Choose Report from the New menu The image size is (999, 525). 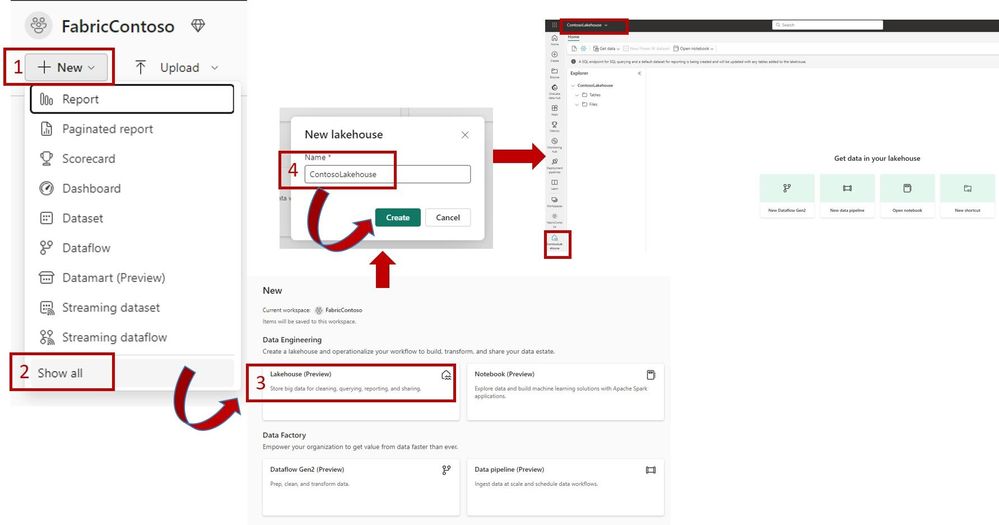[x=132, y=99]
